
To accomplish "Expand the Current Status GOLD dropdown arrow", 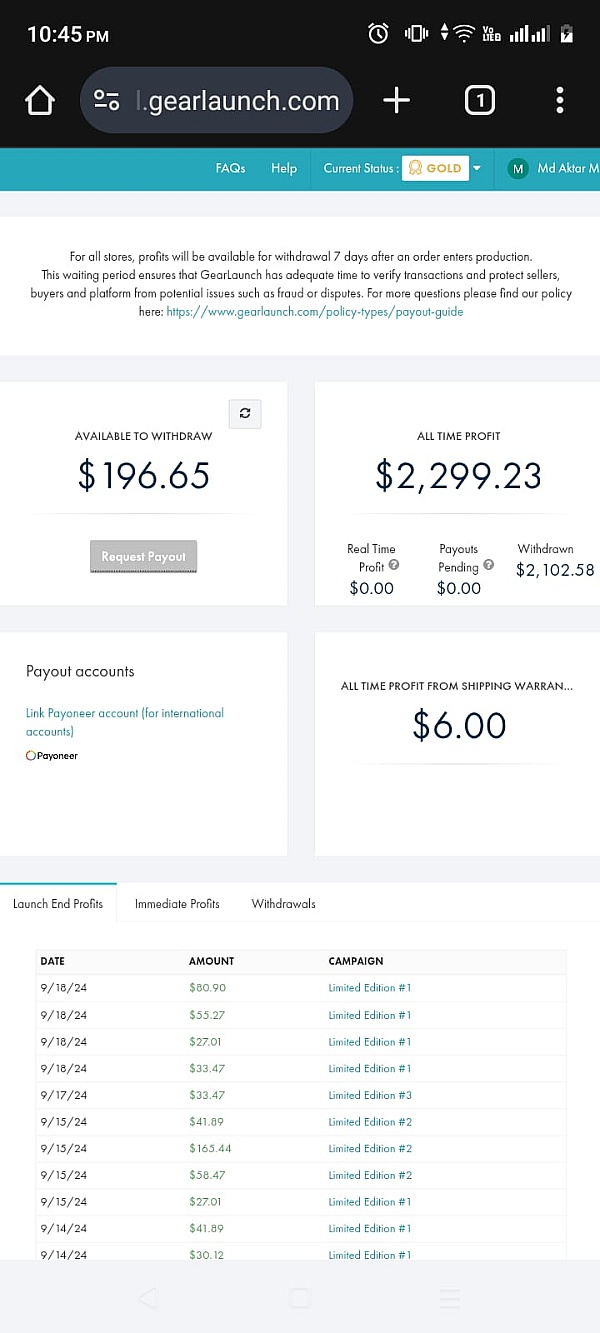I will tap(477, 168).
